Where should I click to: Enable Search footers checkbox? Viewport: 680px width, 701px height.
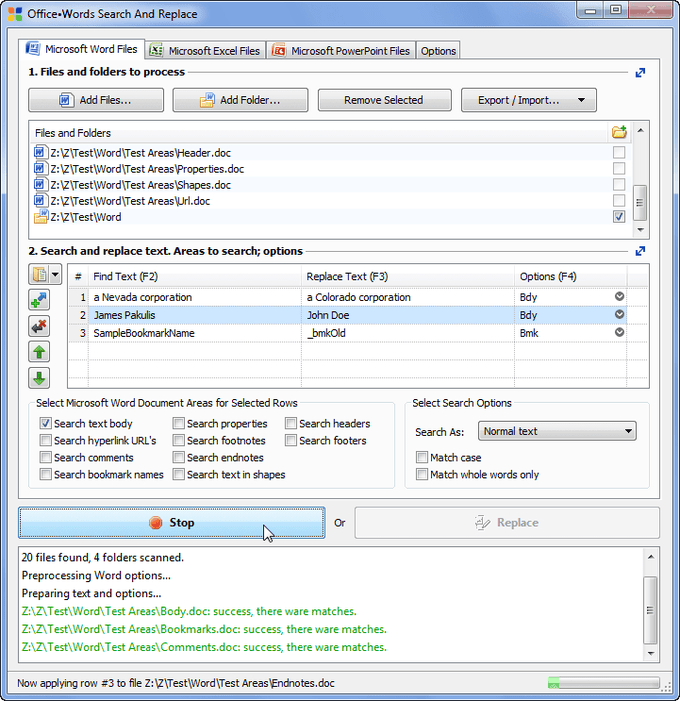coord(291,440)
